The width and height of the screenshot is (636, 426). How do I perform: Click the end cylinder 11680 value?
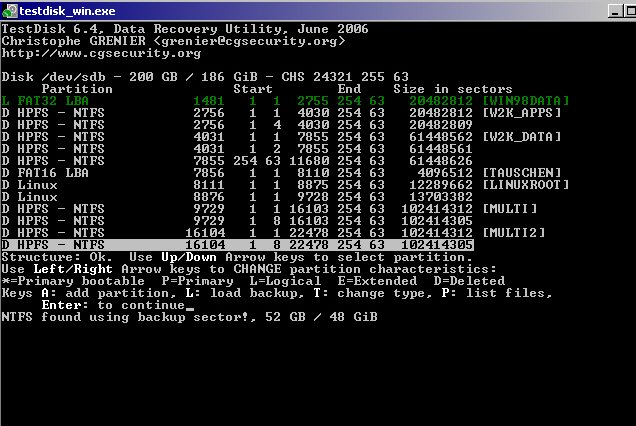point(309,161)
